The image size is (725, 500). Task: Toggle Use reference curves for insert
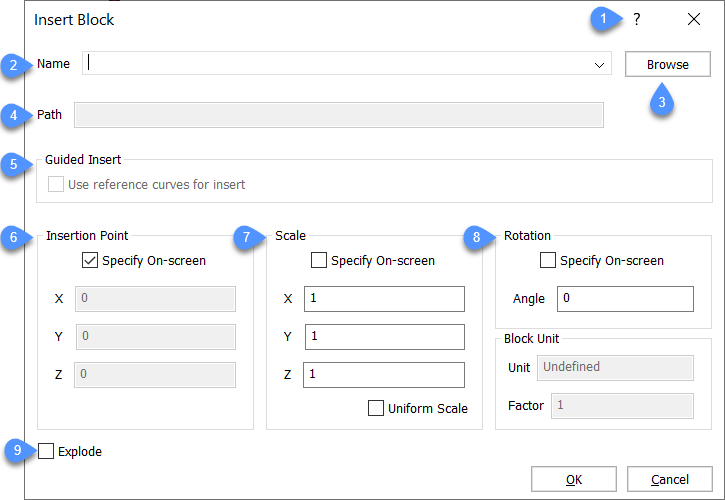[x=56, y=184]
